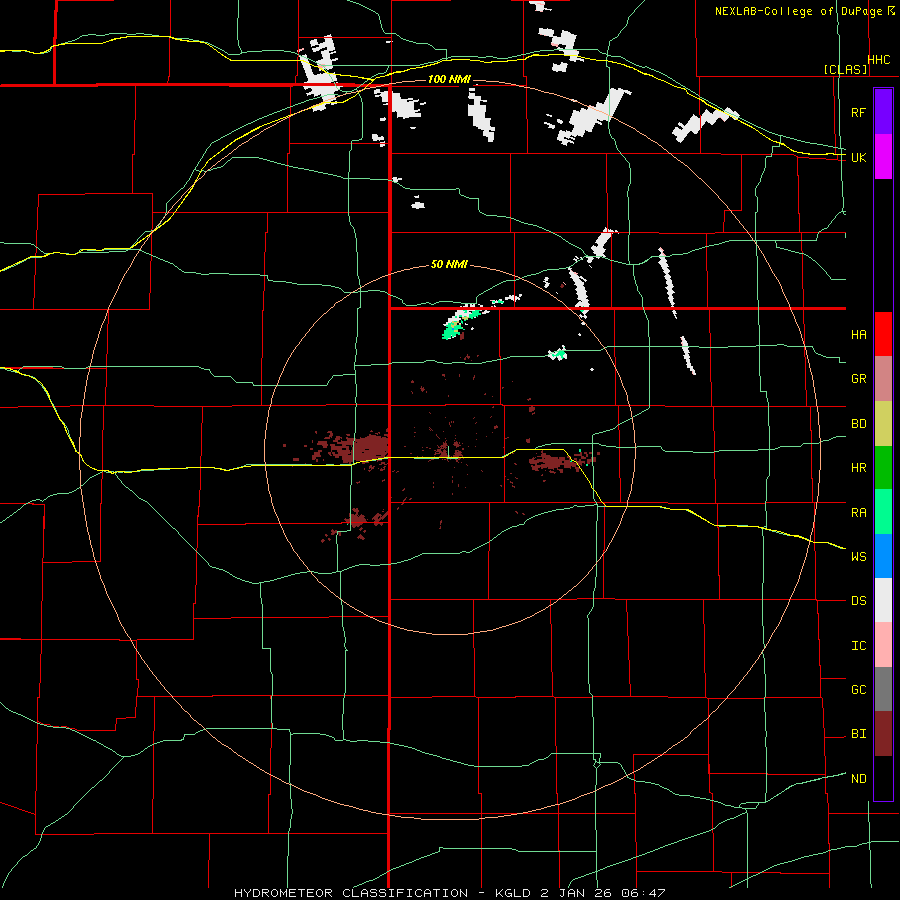This screenshot has height=900, width=900.
Task: Click the RF legend label
Action: point(858,112)
